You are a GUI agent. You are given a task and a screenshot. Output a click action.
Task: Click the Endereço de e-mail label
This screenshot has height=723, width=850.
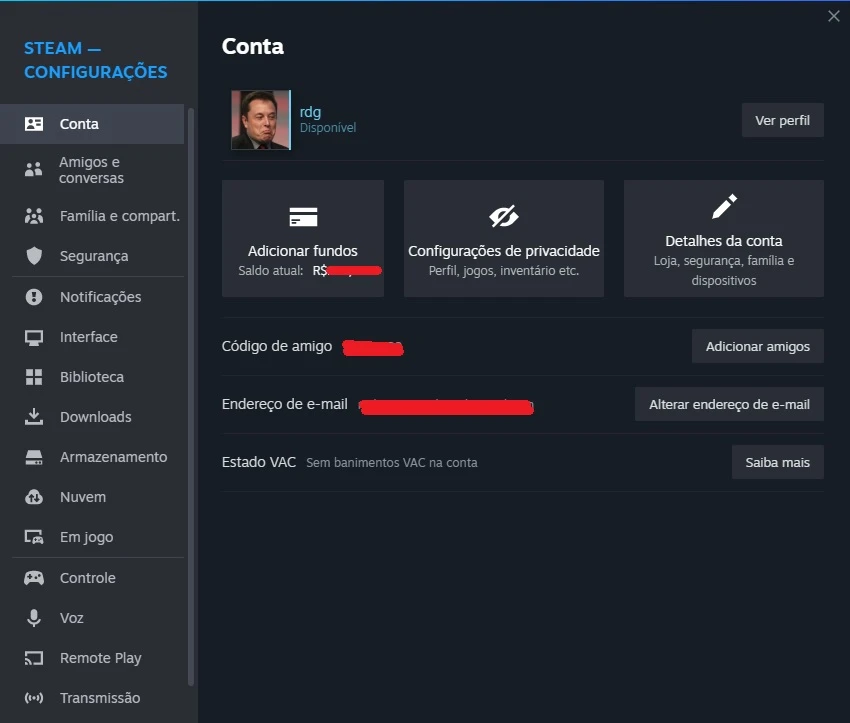coord(285,404)
